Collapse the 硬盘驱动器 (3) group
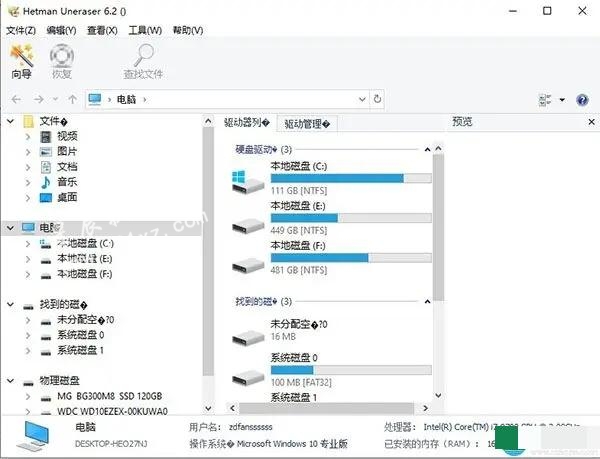Screen dimensions: 600x459 tap(427, 150)
